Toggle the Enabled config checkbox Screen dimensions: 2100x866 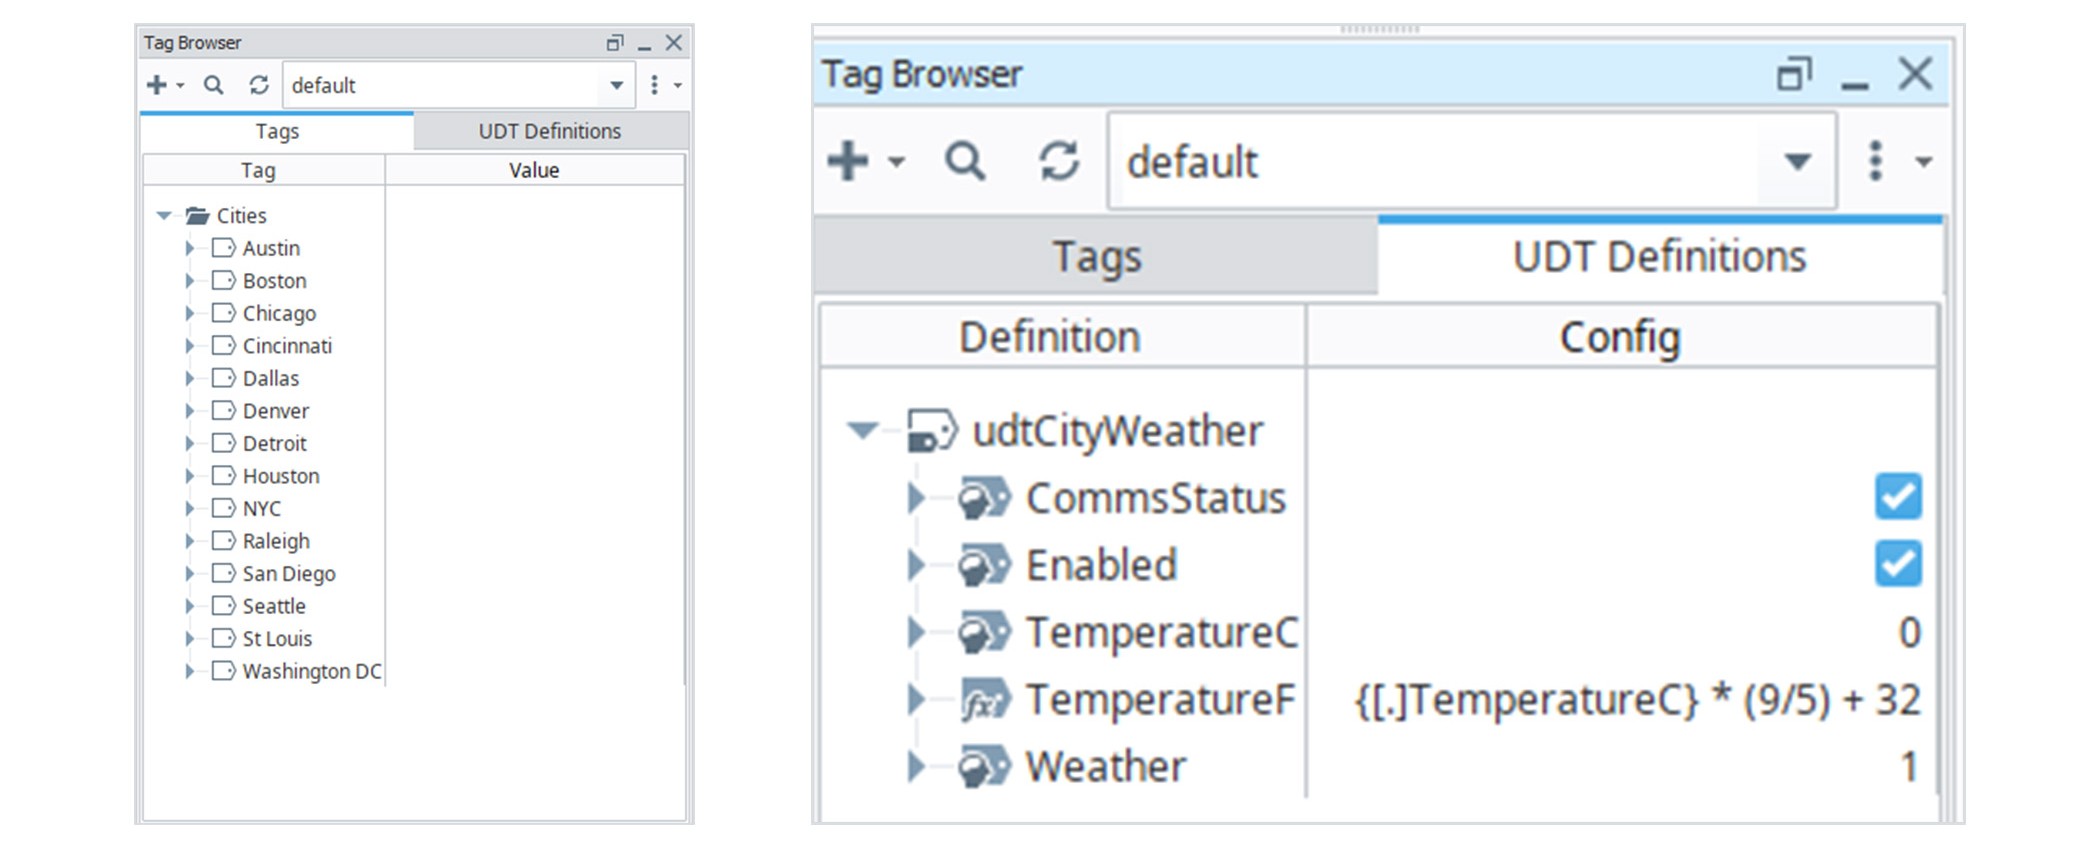pos(1897,564)
